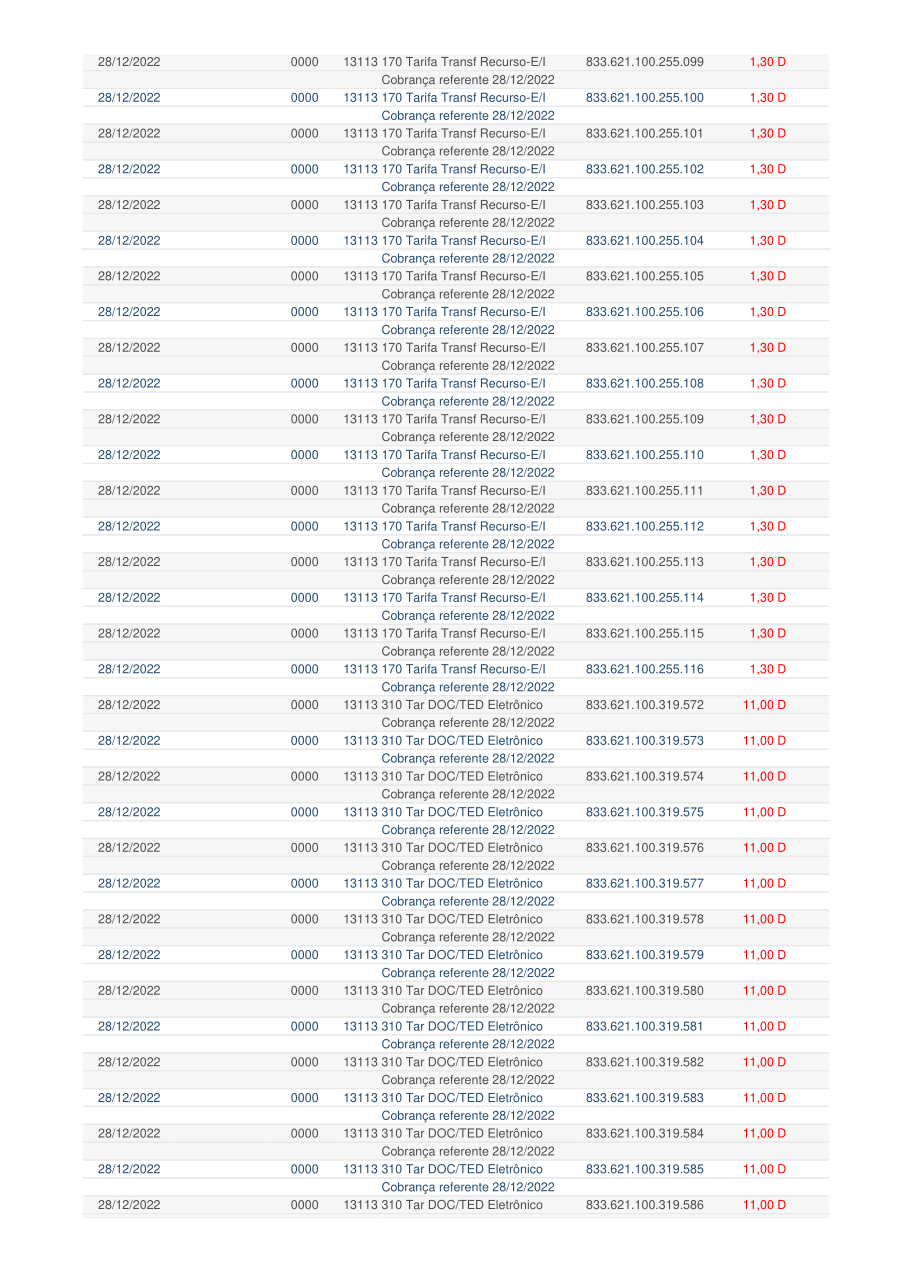This screenshot has width=900, height=1273.
Task: Click the 1,30 D amount for document ending 255.107
Action: [767, 348]
